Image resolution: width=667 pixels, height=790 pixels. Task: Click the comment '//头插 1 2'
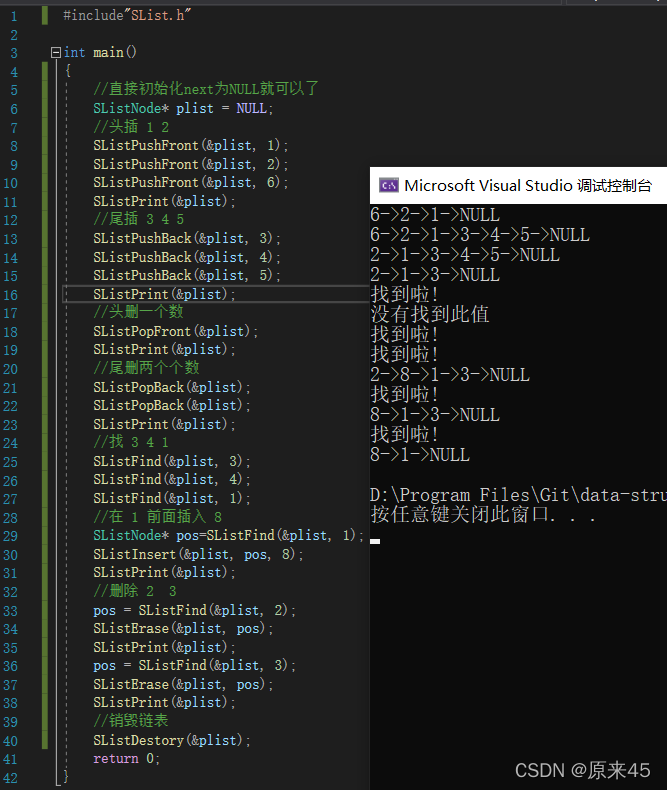131,126
